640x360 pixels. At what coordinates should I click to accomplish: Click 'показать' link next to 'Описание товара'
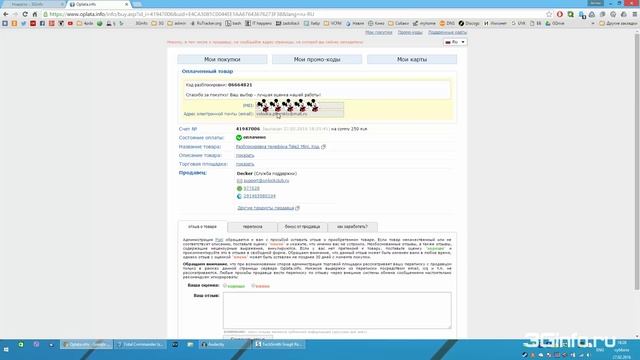click(x=245, y=156)
